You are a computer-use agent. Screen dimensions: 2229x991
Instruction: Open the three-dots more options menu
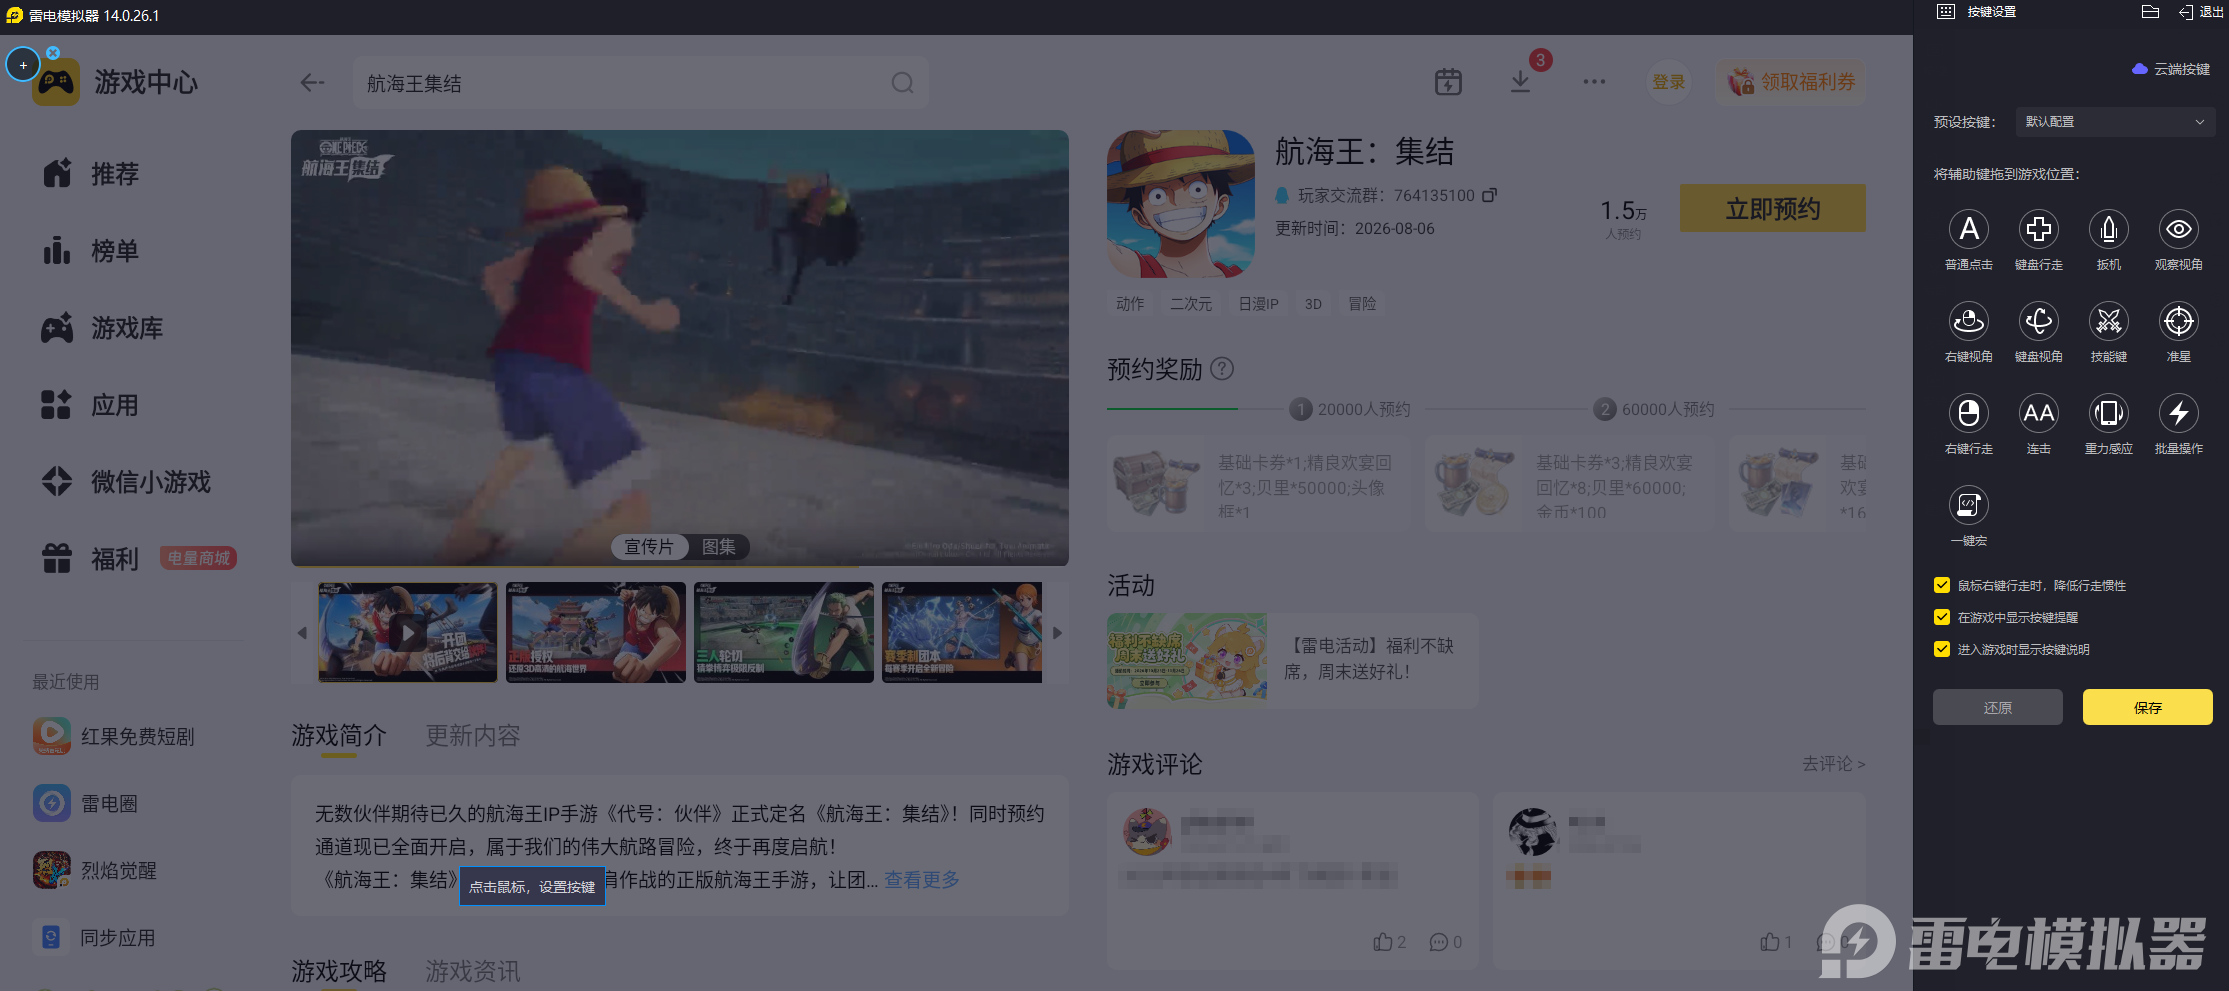click(1594, 82)
